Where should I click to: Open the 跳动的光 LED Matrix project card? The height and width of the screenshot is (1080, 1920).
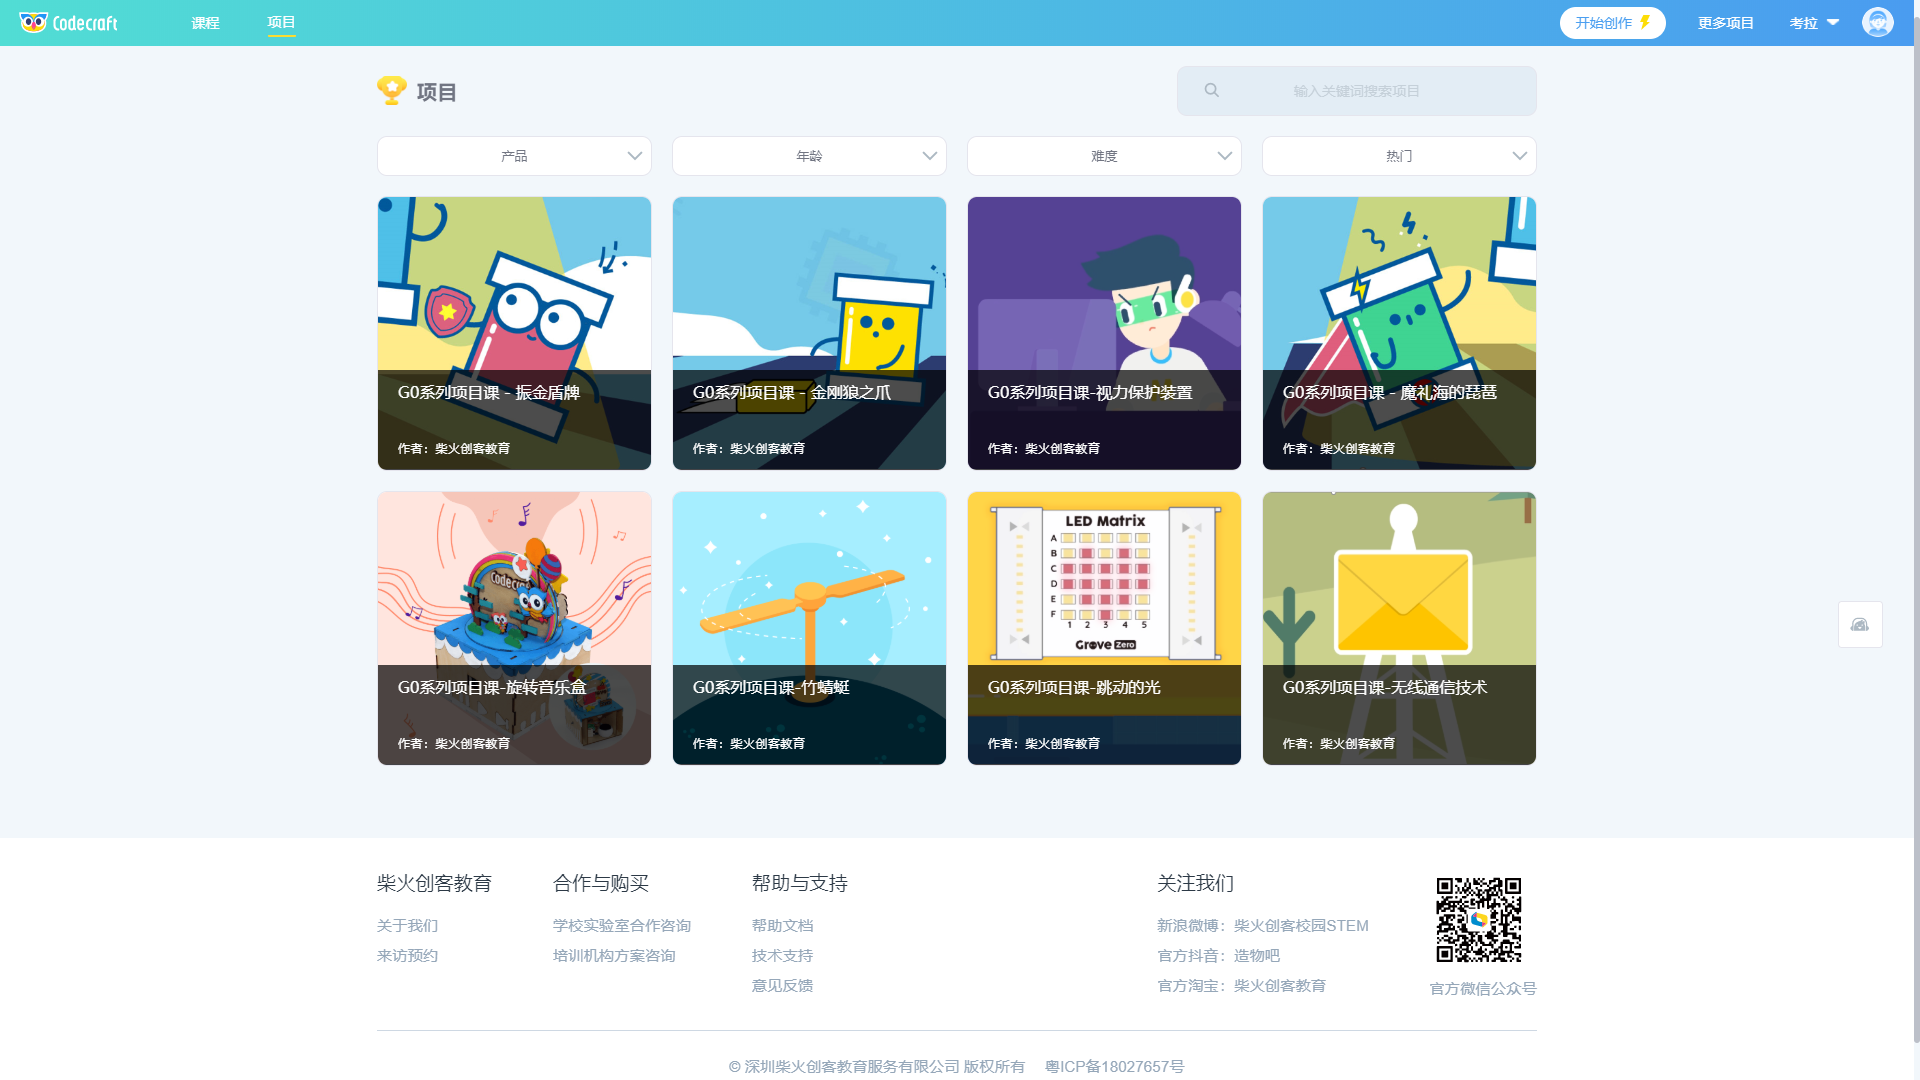pyautogui.click(x=1104, y=628)
